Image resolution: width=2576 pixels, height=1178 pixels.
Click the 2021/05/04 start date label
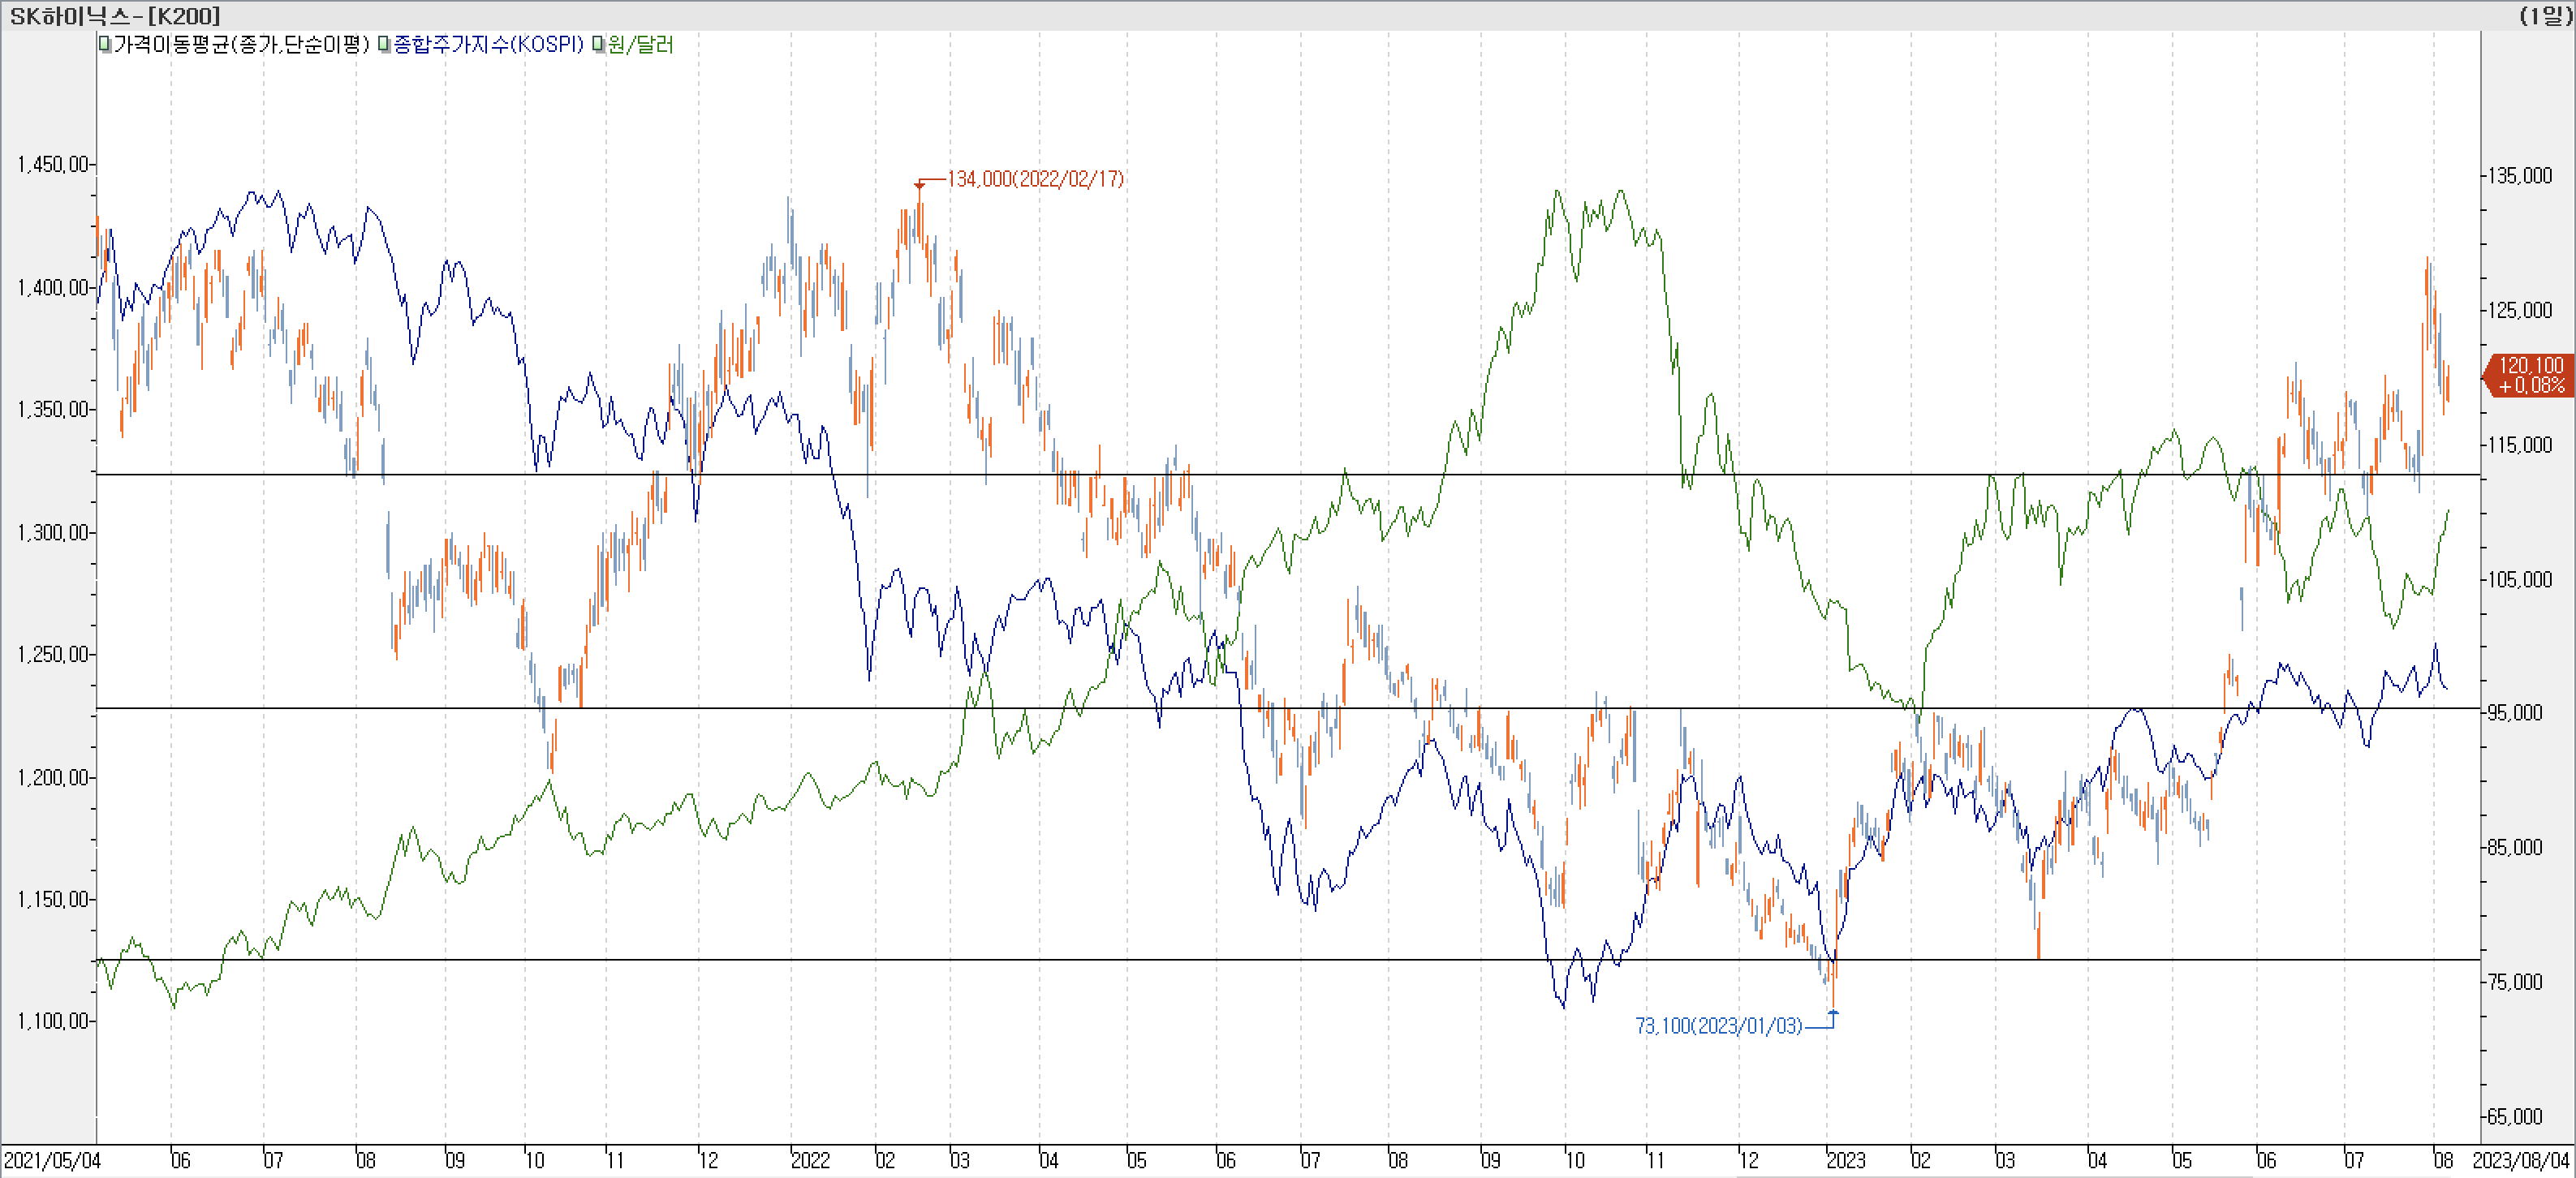click(52, 1160)
